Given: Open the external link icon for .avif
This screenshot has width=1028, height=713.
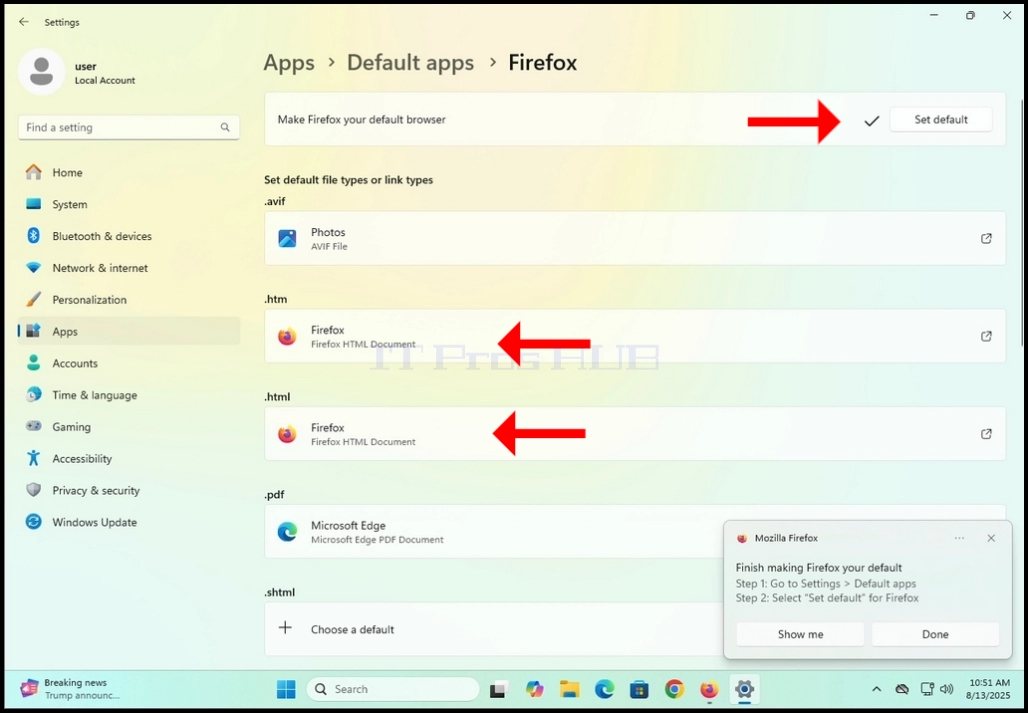Looking at the screenshot, I should [986, 239].
